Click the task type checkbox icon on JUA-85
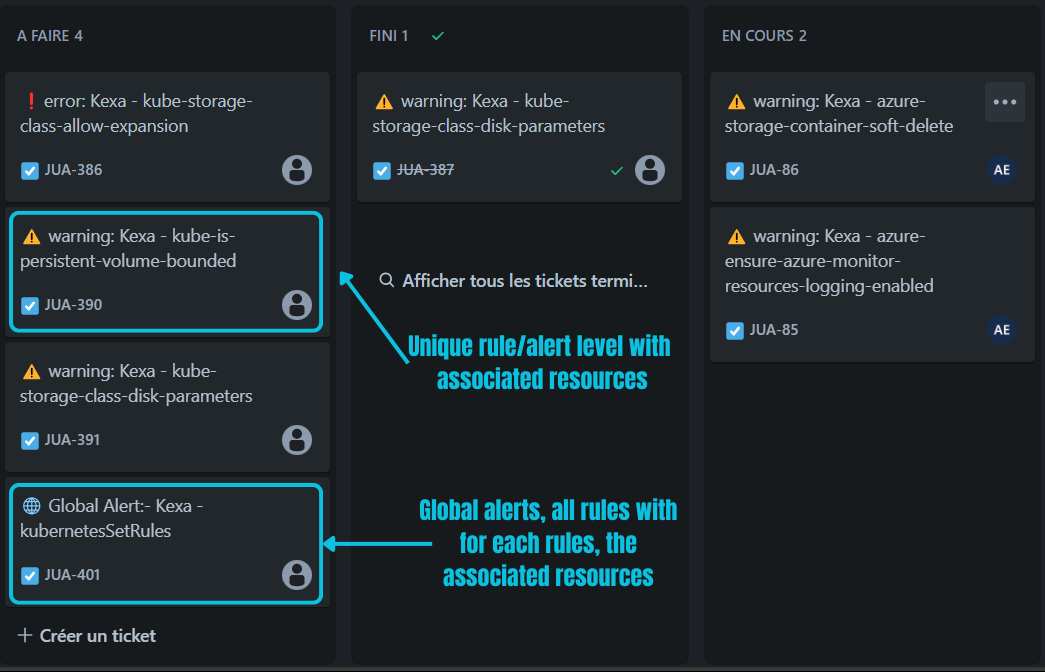The width and height of the screenshot is (1045, 672). 735,330
